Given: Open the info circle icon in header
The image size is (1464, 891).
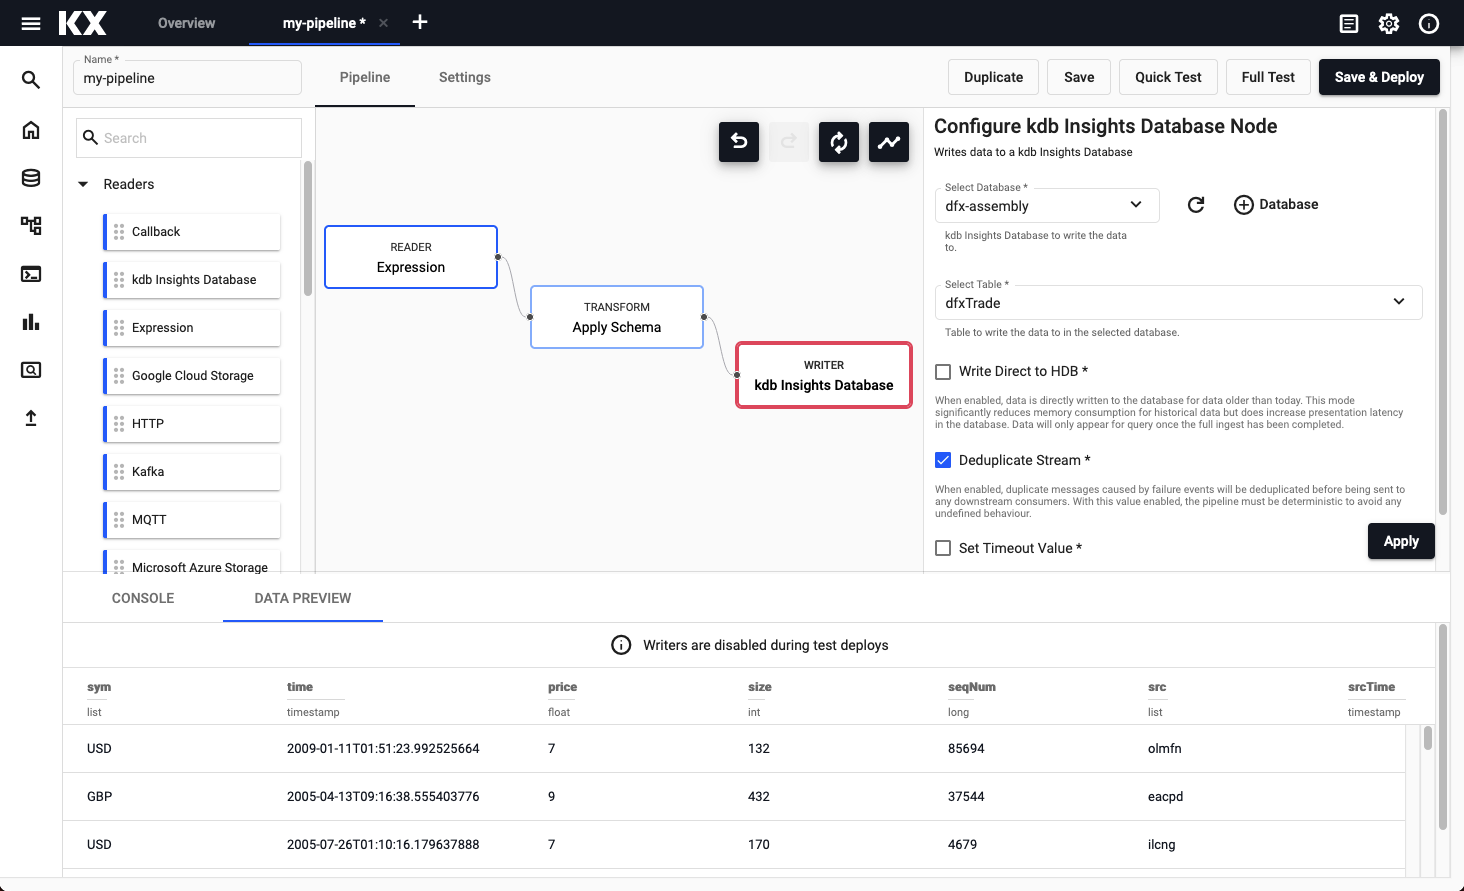Looking at the screenshot, I should tap(1429, 23).
